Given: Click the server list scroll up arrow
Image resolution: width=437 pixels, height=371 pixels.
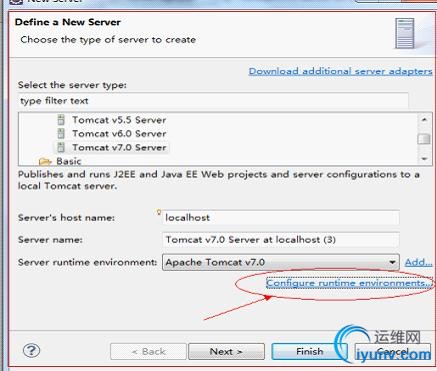Looking at the screenshot, I should 424,120.
